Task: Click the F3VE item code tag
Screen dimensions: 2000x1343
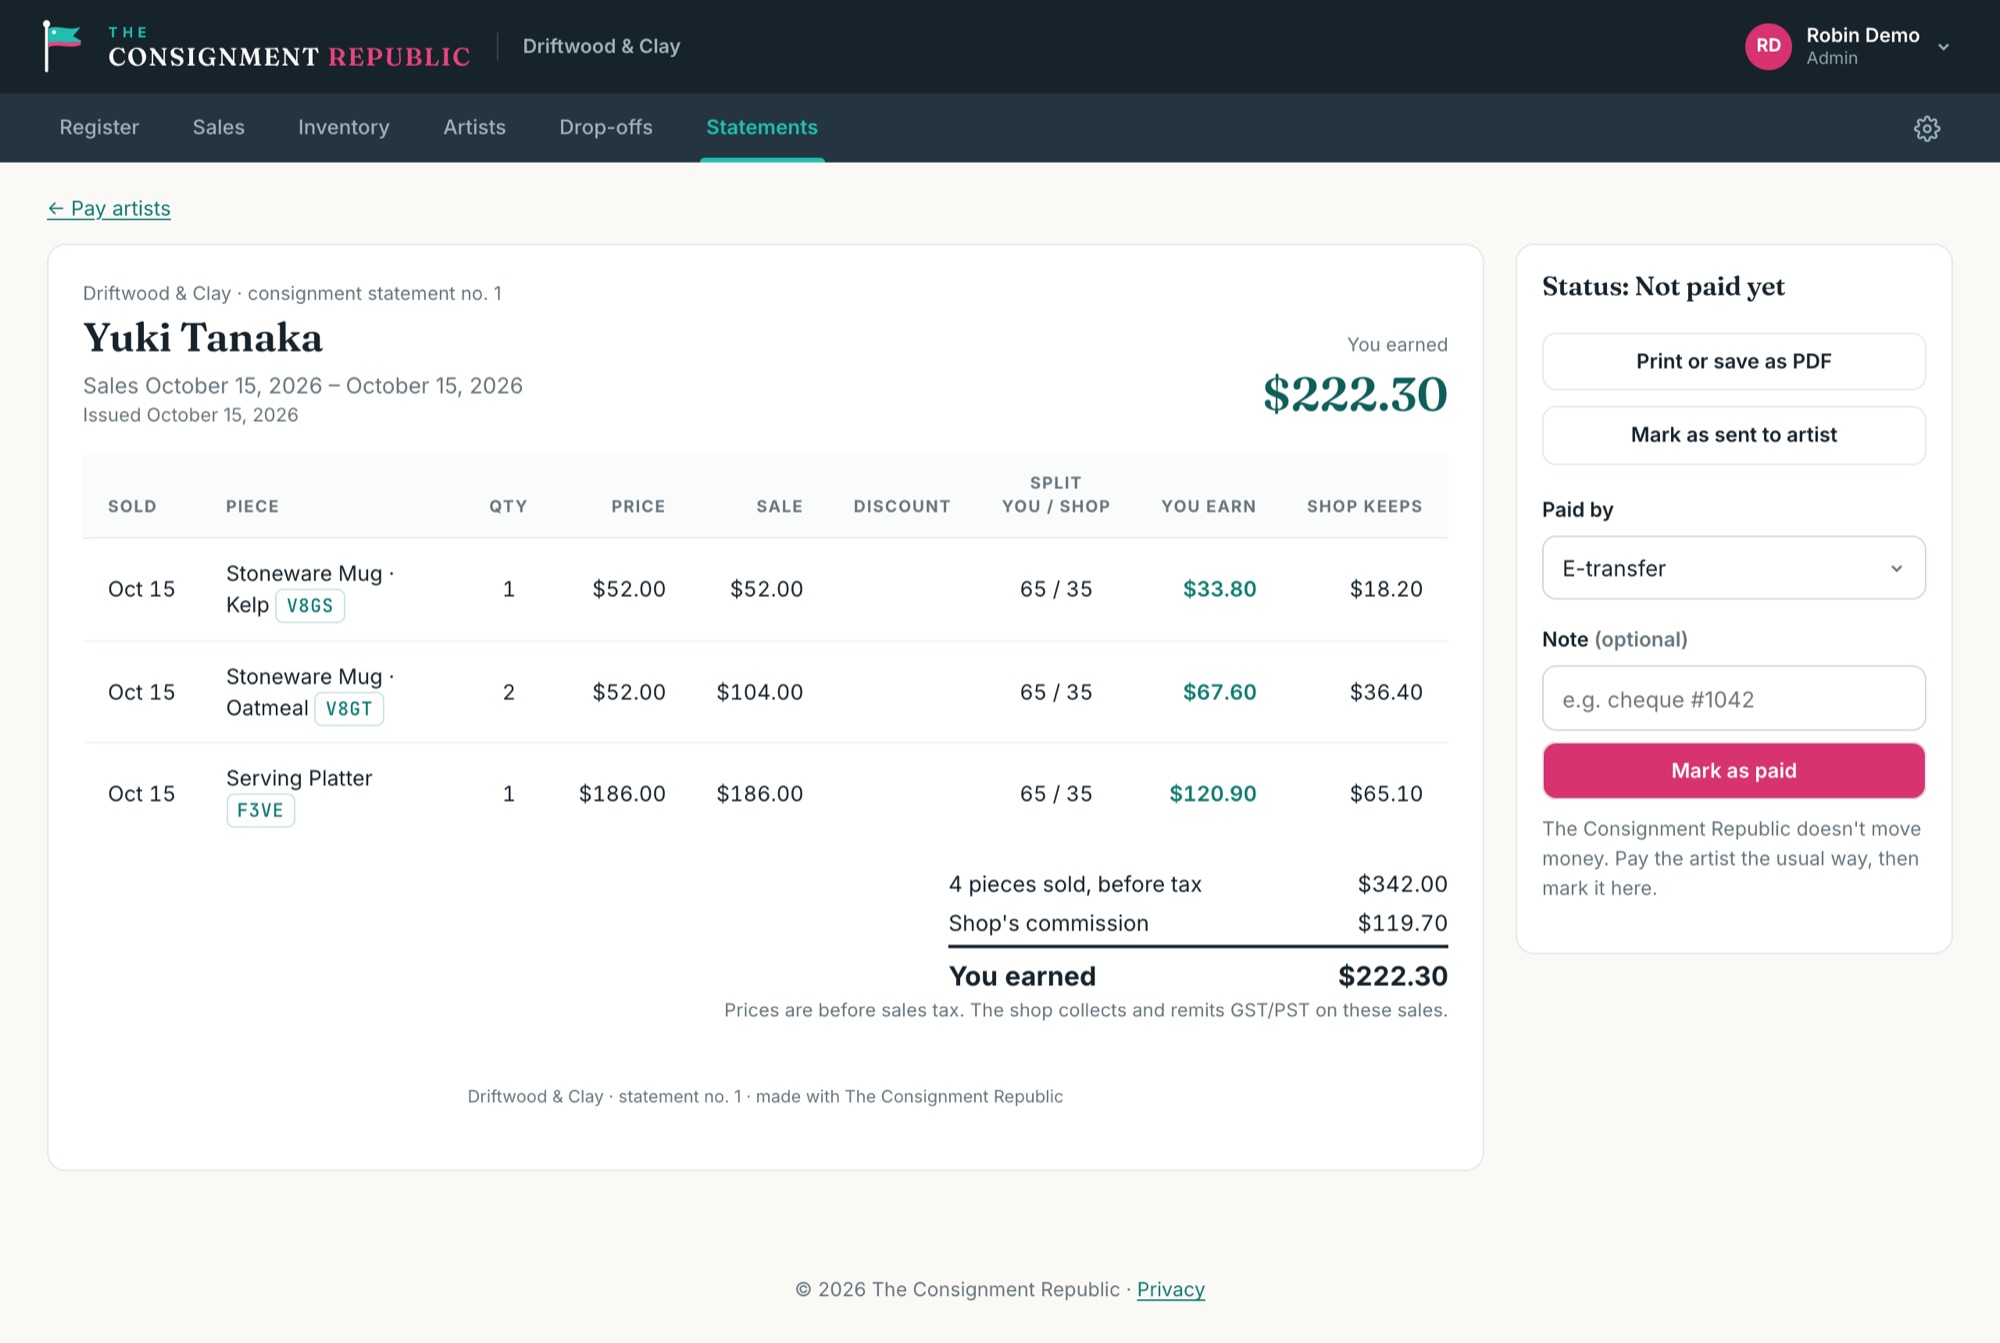Action: pos(260,810)
